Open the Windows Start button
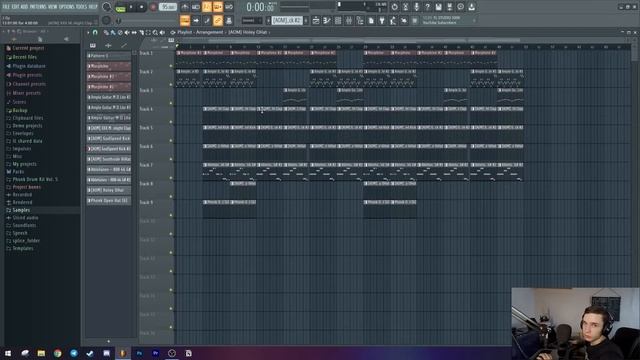 click(8, 353)
